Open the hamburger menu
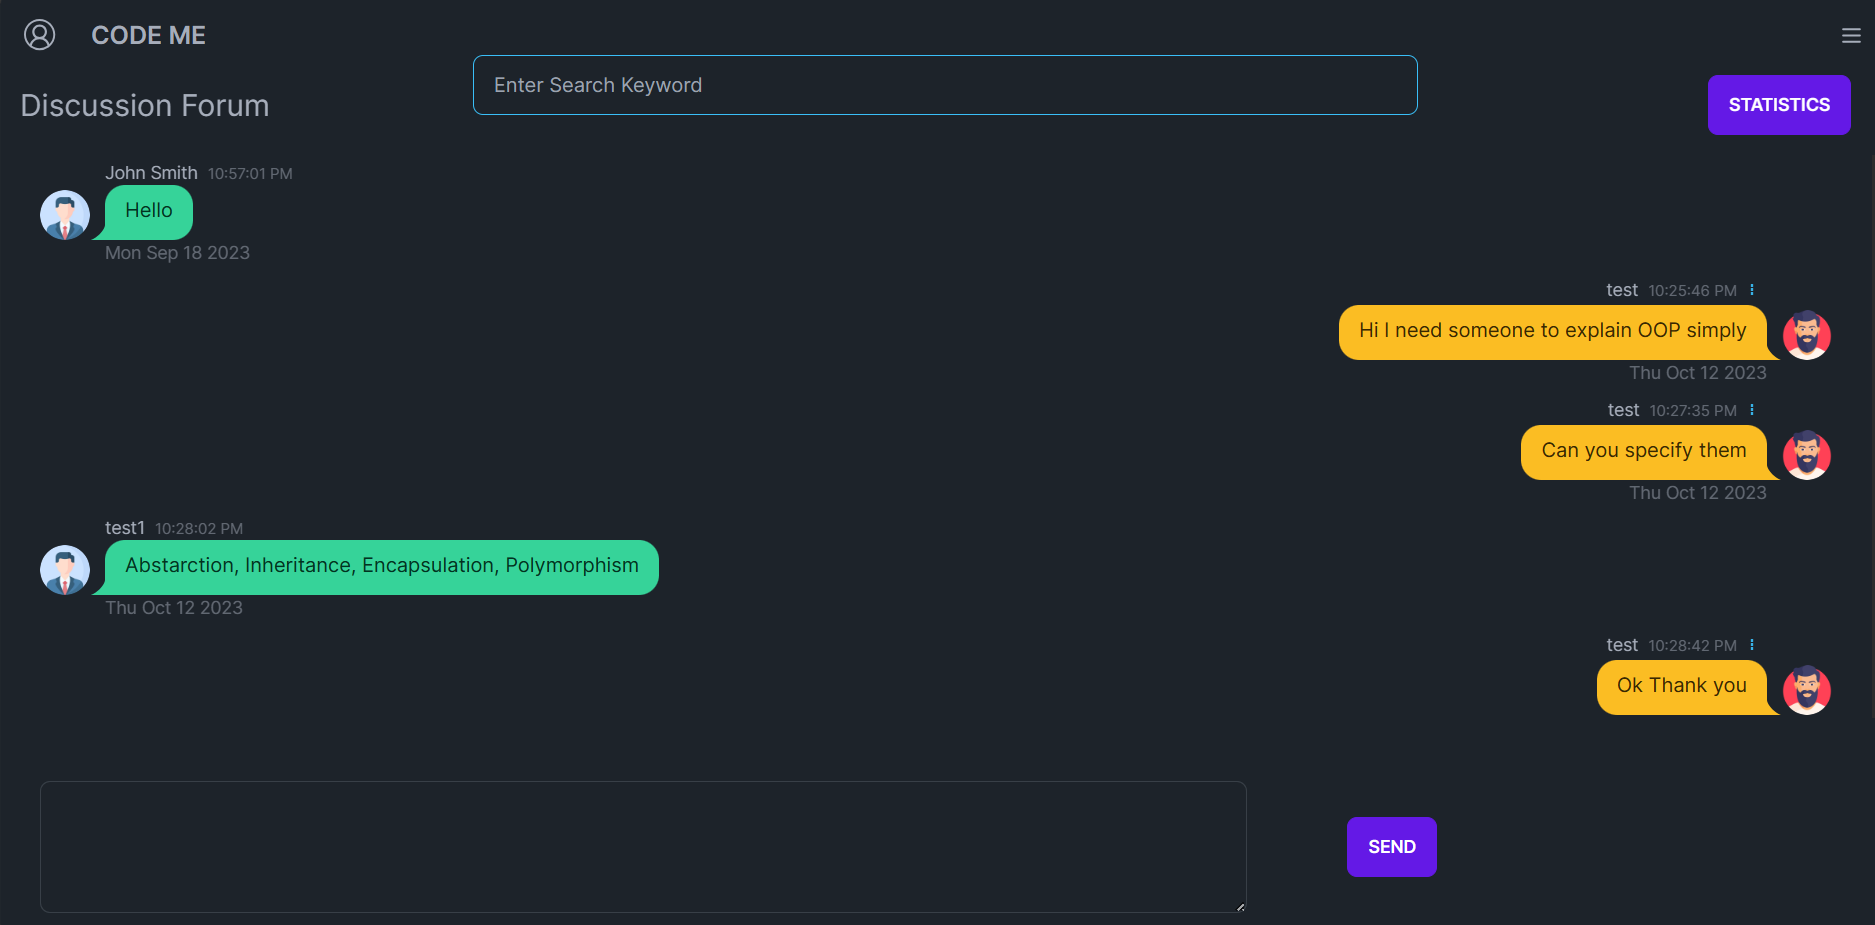 point(1851,36)
